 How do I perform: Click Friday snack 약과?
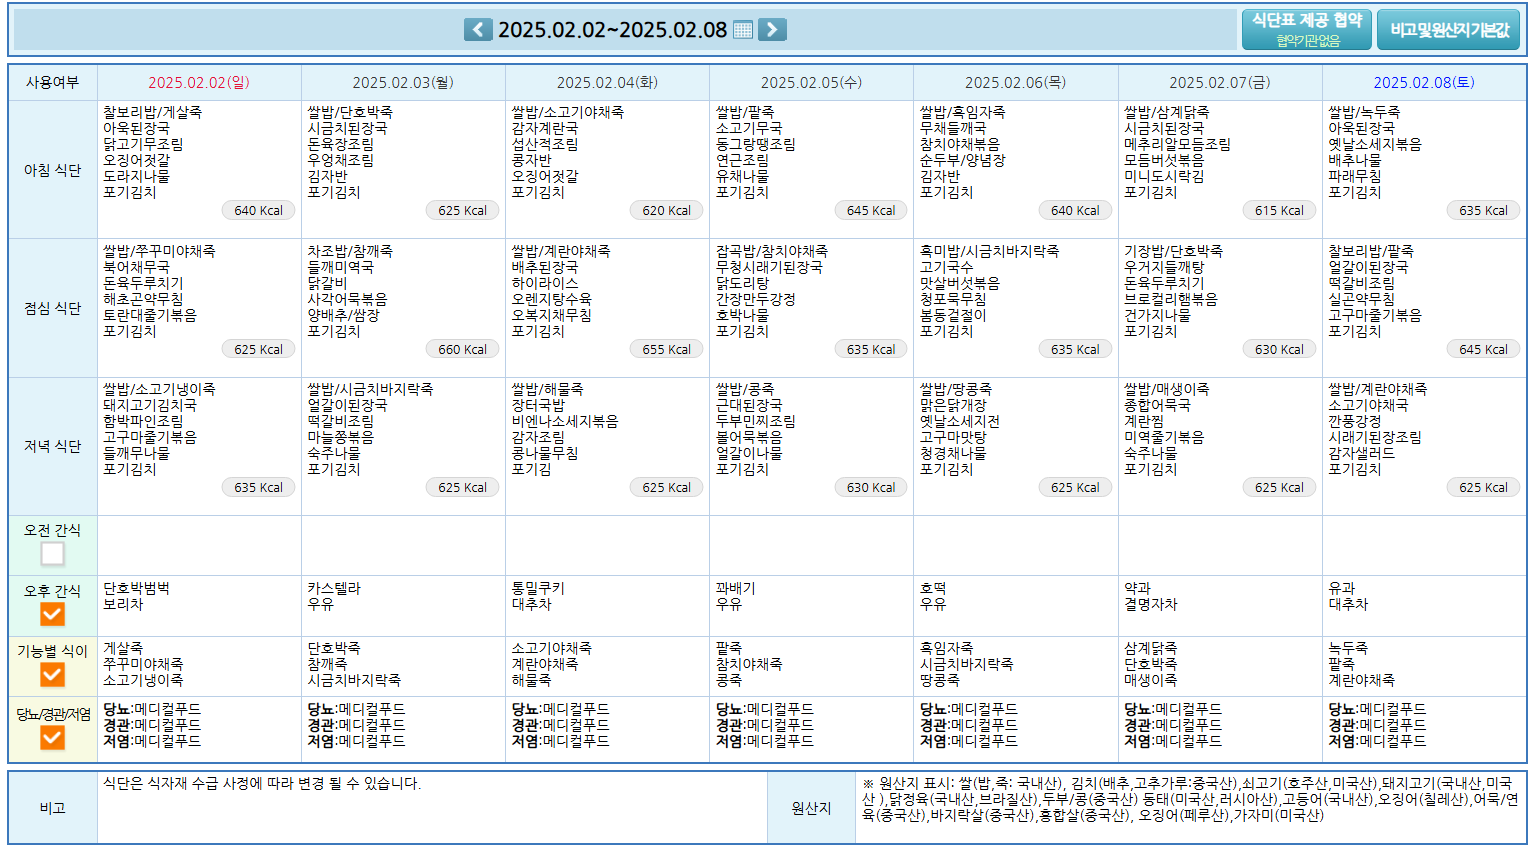click(1137, 588)
